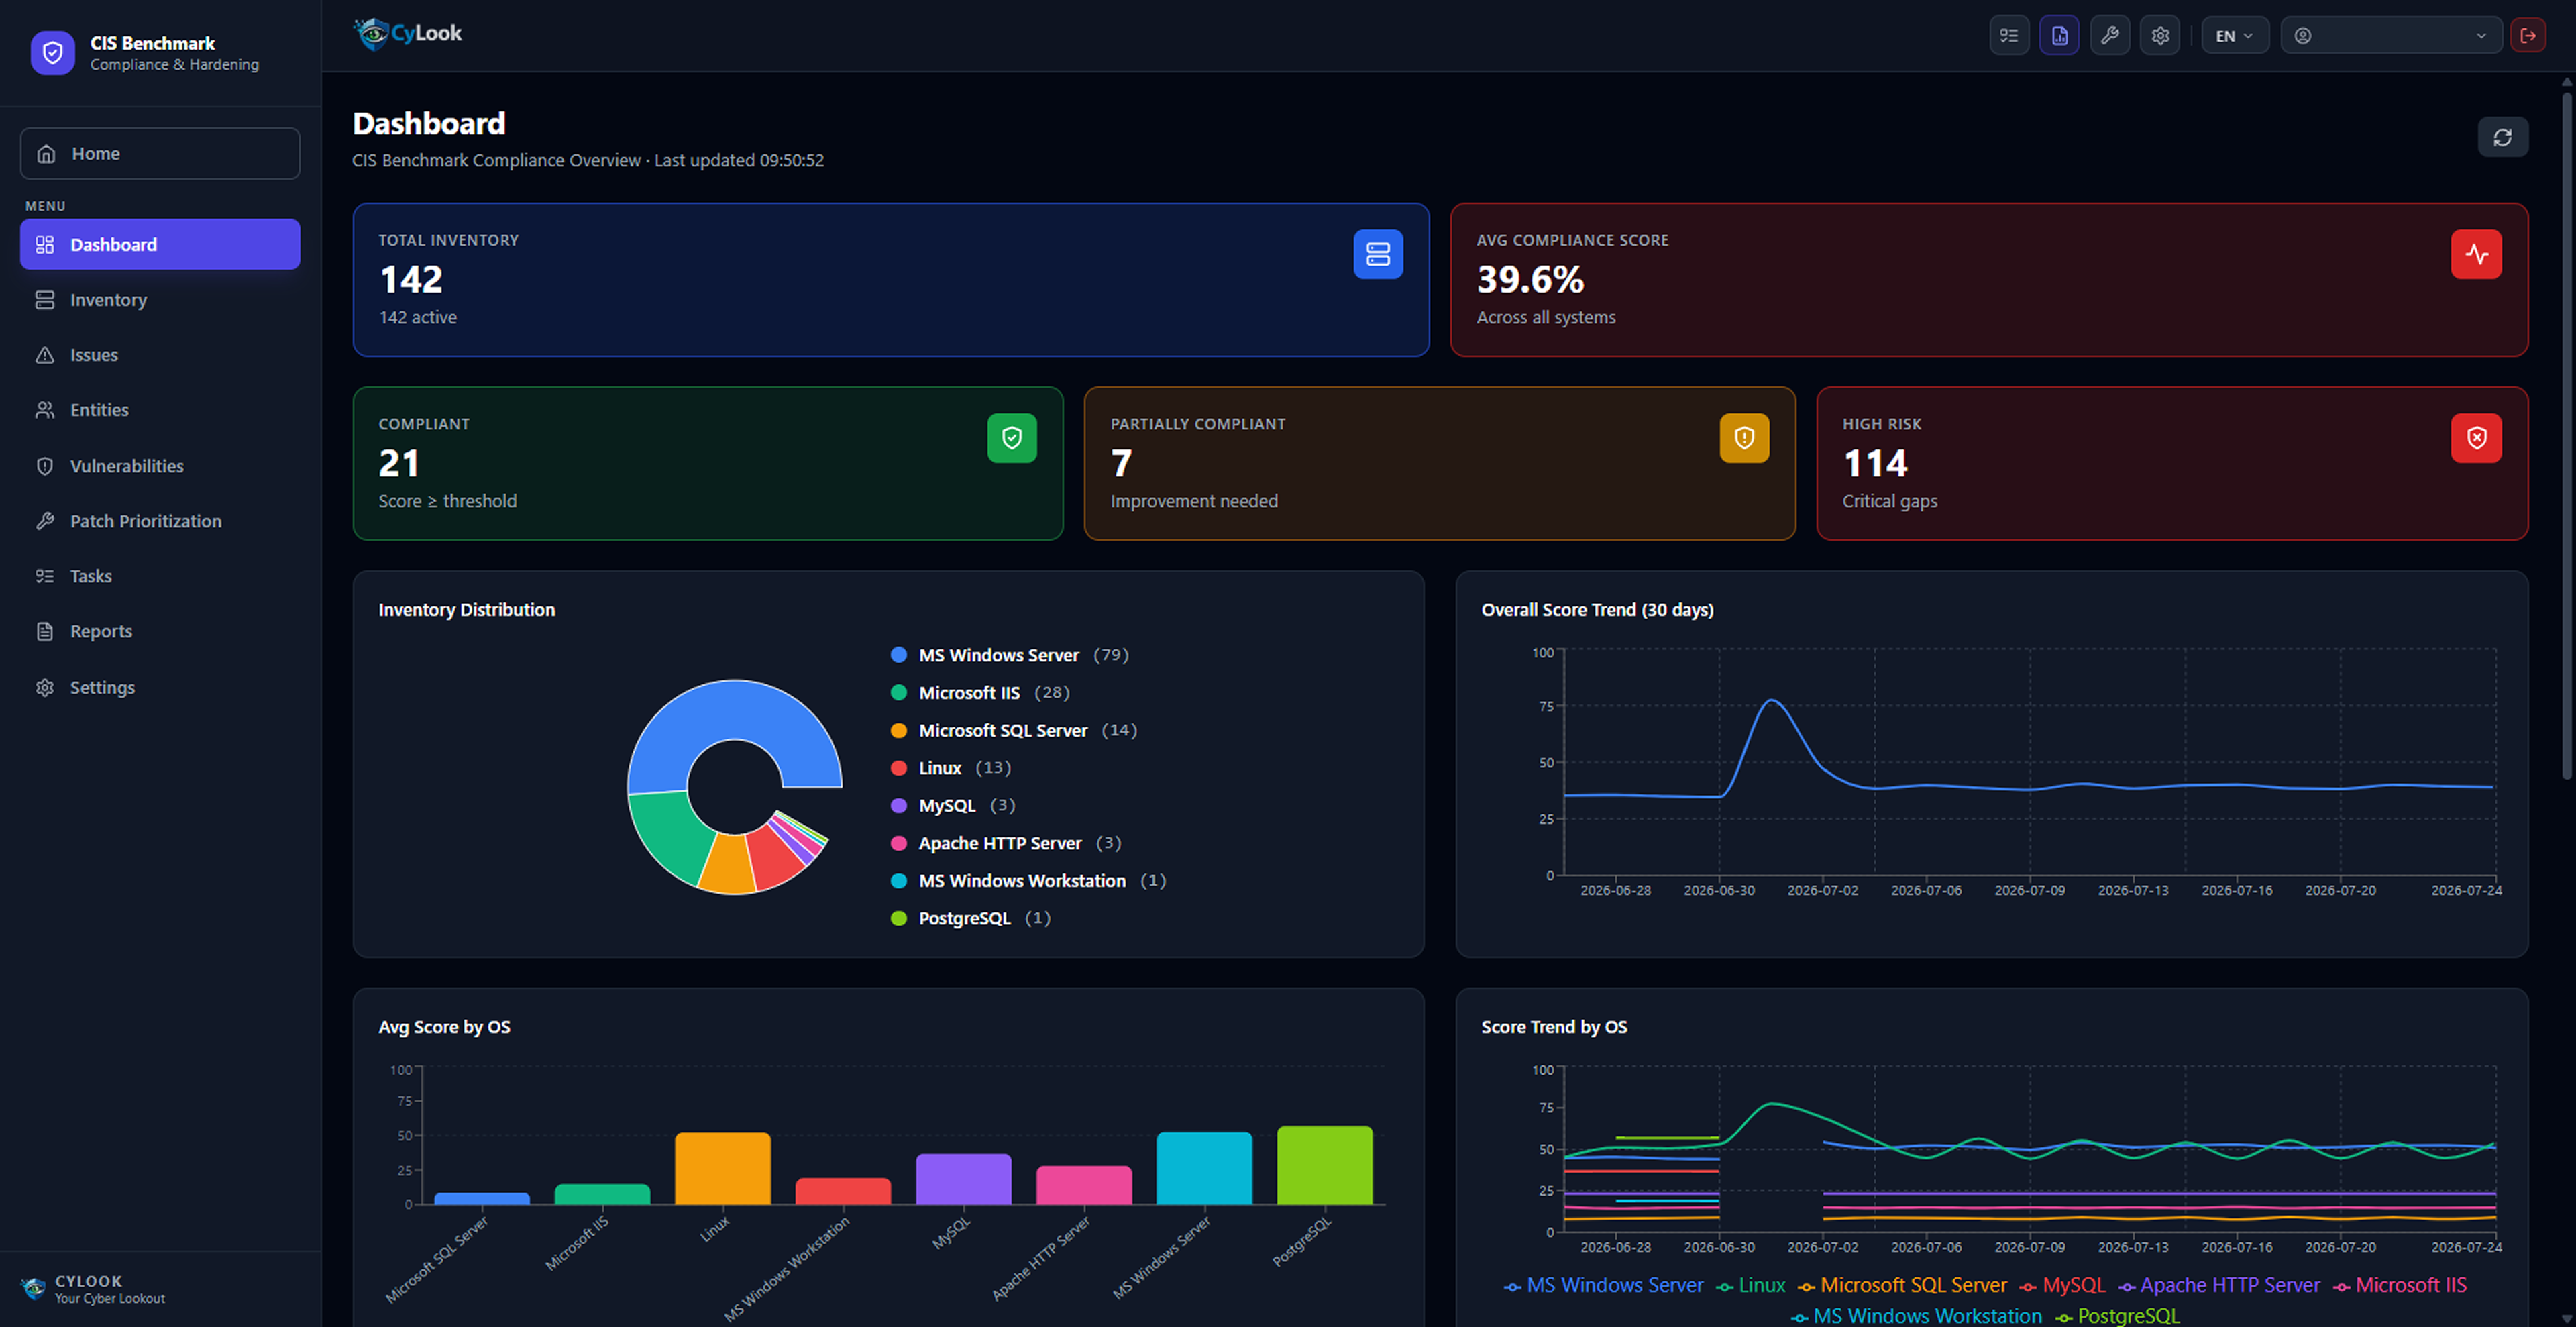Screen dimensions: 2576x1327
Task: Click the Inventory Distribution heading
Action: (x=466, y=610)
